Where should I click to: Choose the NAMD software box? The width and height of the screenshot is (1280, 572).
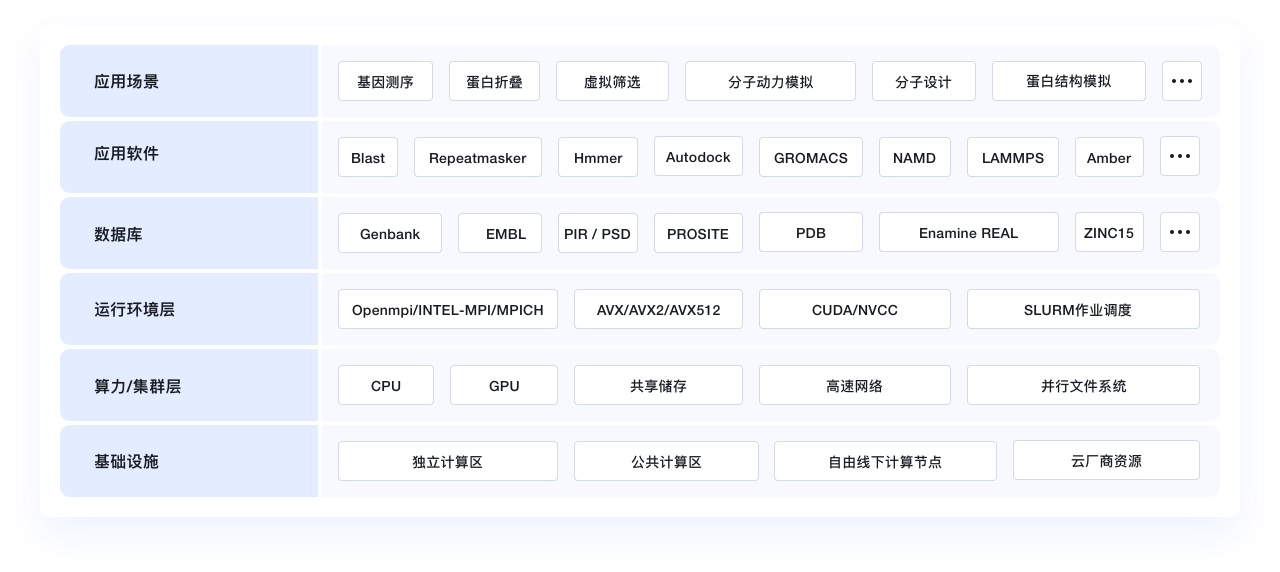click(915, 157)
